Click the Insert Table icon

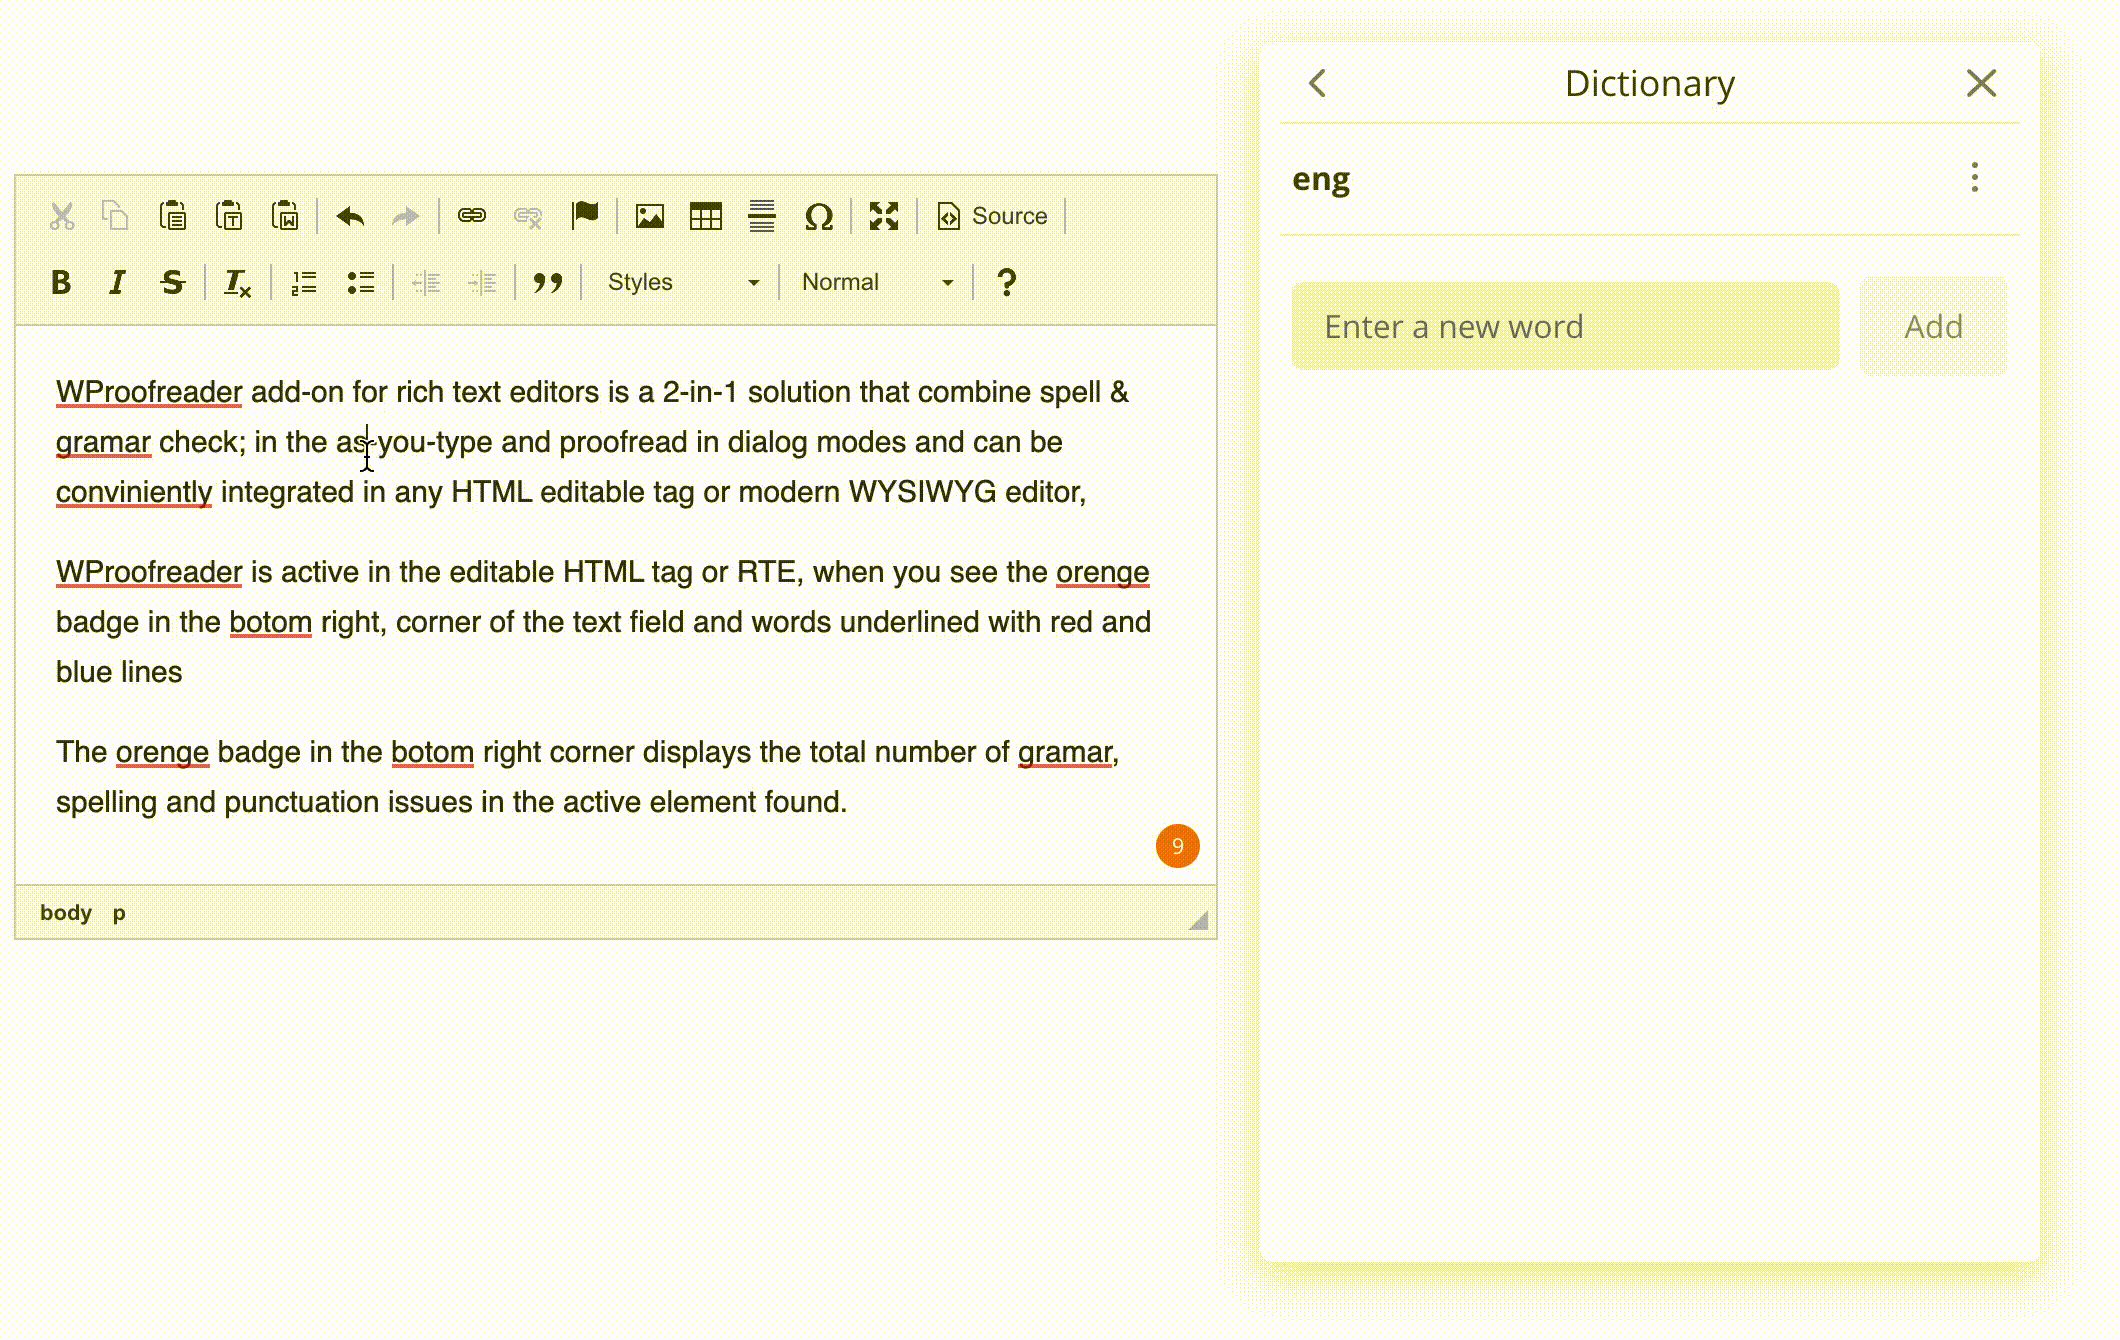point(706,216)
